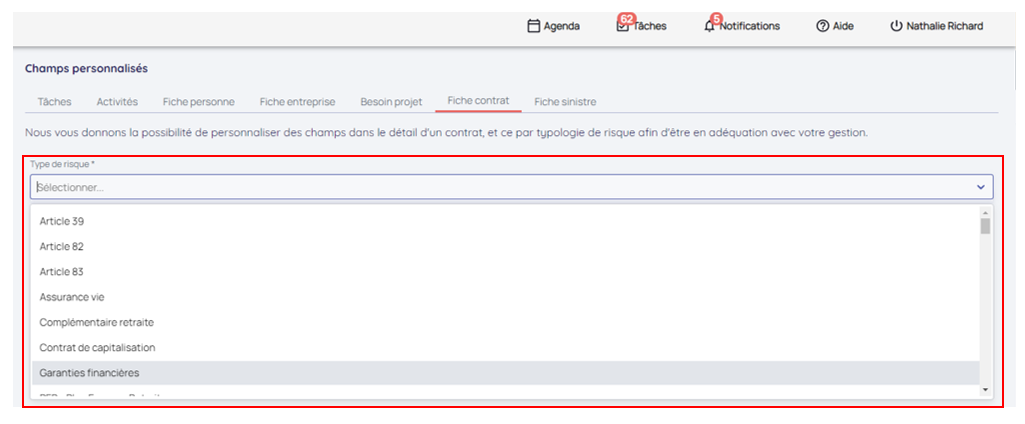This screenshot has width=1025, height=424.
Task: Click the Notifications bell icon
Action: pyautogui.click(x=710, y=26)
